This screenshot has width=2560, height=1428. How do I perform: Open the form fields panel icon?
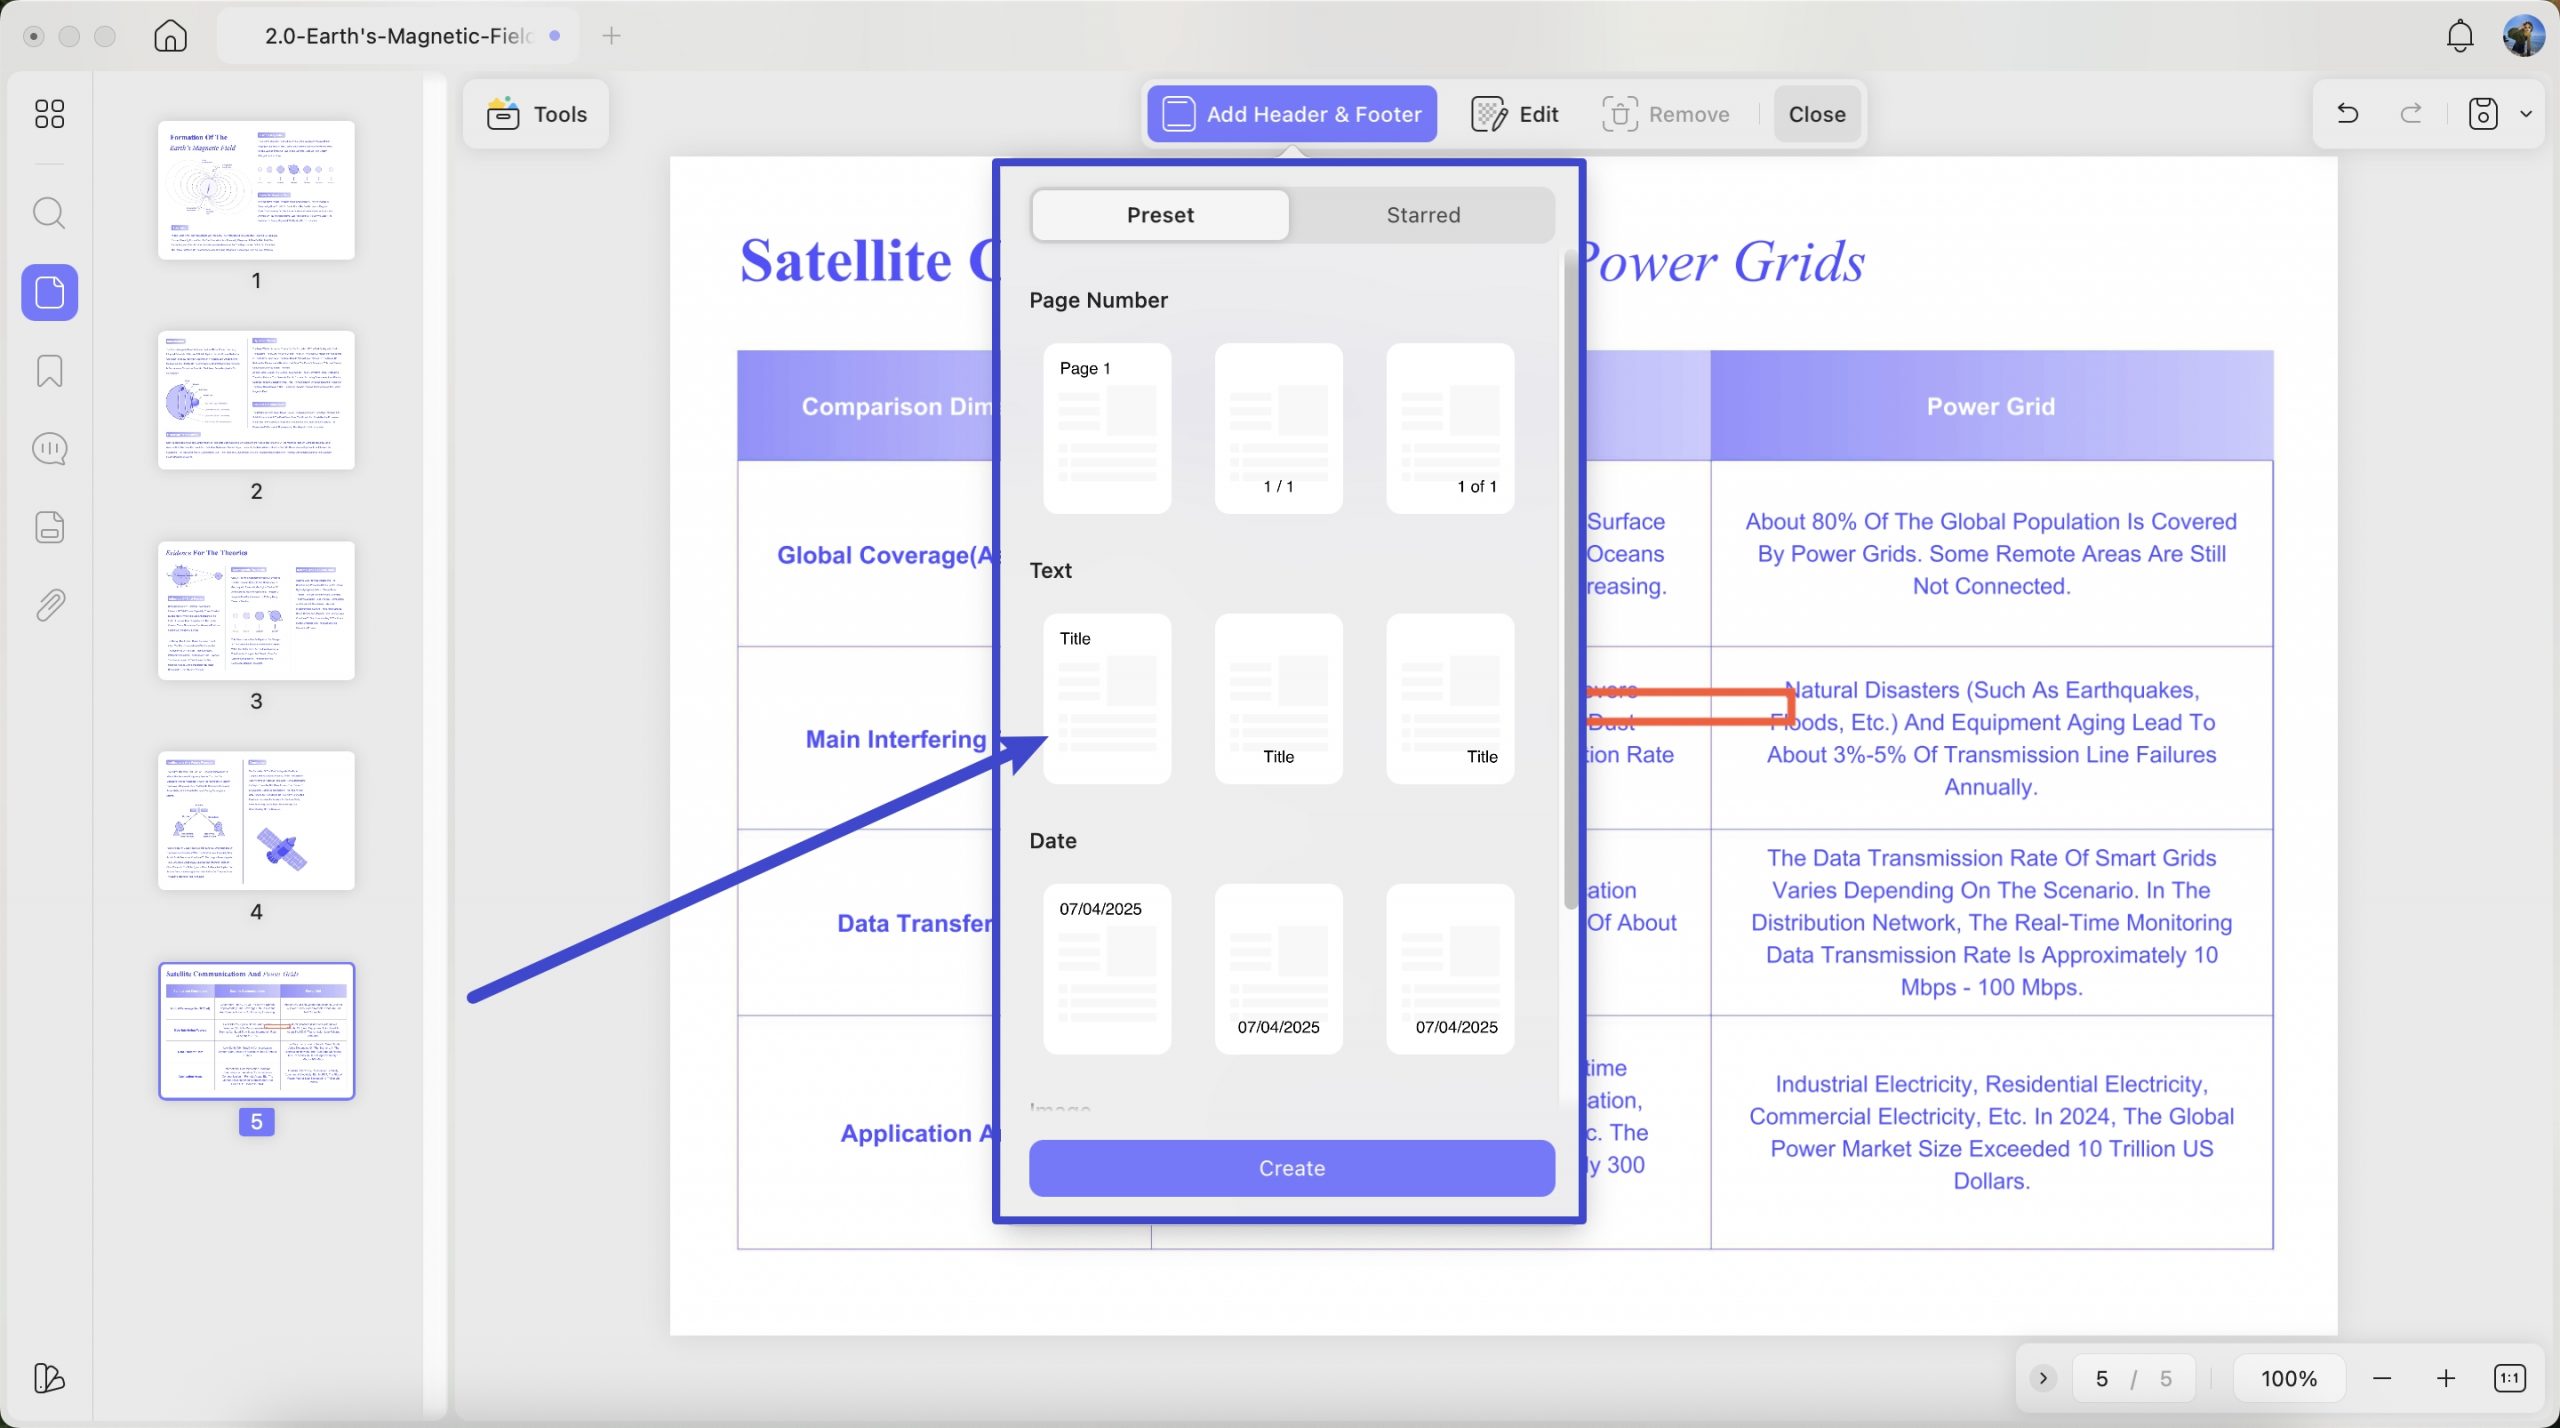(x=49, y=527)
